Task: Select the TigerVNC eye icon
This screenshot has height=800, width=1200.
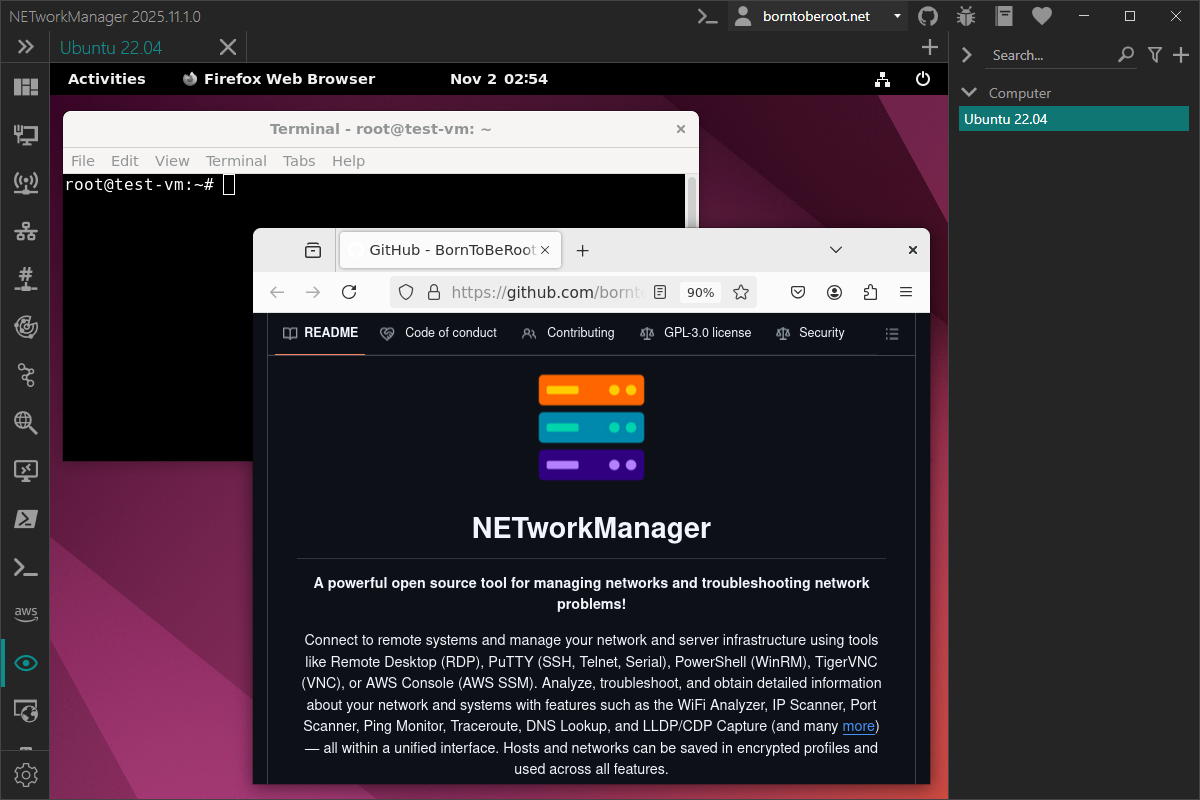Action: point(25,662)
